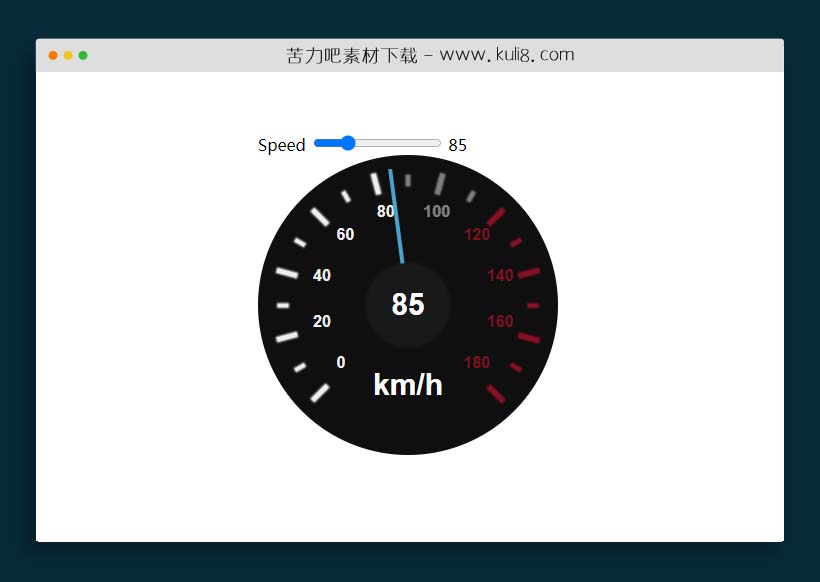The image size is (820, 582).
Task: Click the 60 mark on the gauge
Action: click(x=345, y=234)
